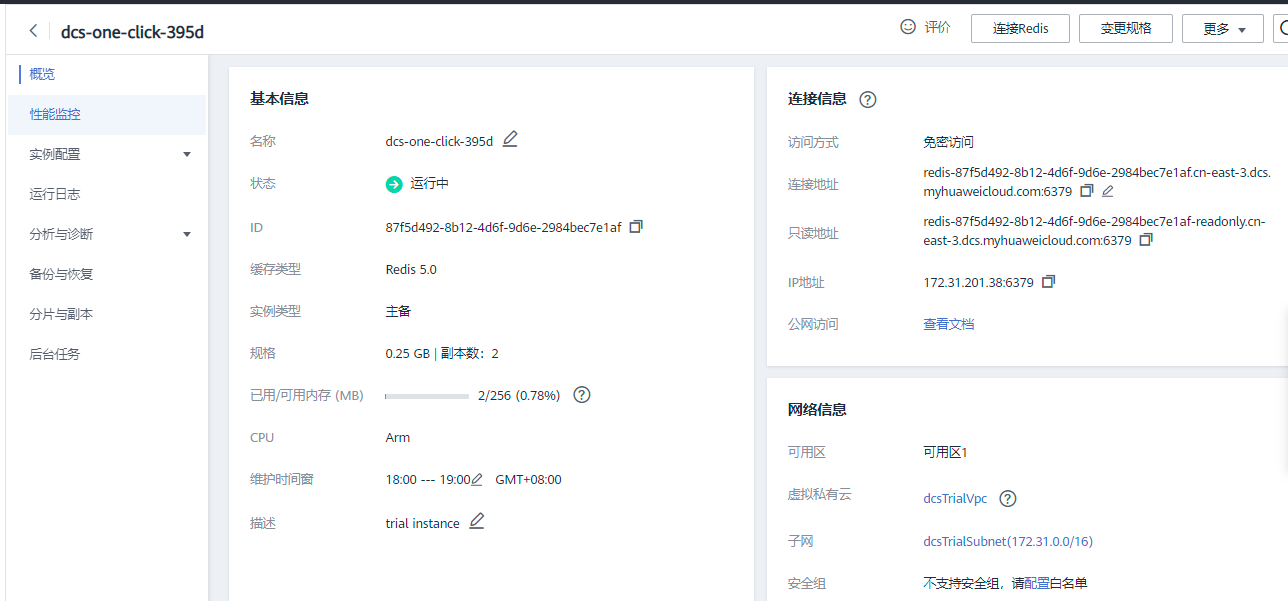Edit the maintenance time window
Image resolution: width=1288 pixels, height=601 pixels.
(x=477, y=480)
